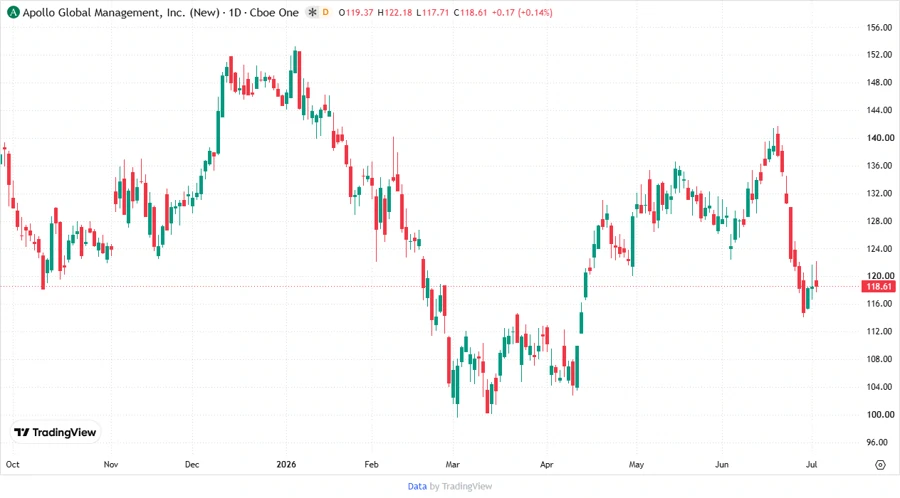Click the Mar label on time axis
This screenshot has height=498, width=900.
click(x=452, y=464)
